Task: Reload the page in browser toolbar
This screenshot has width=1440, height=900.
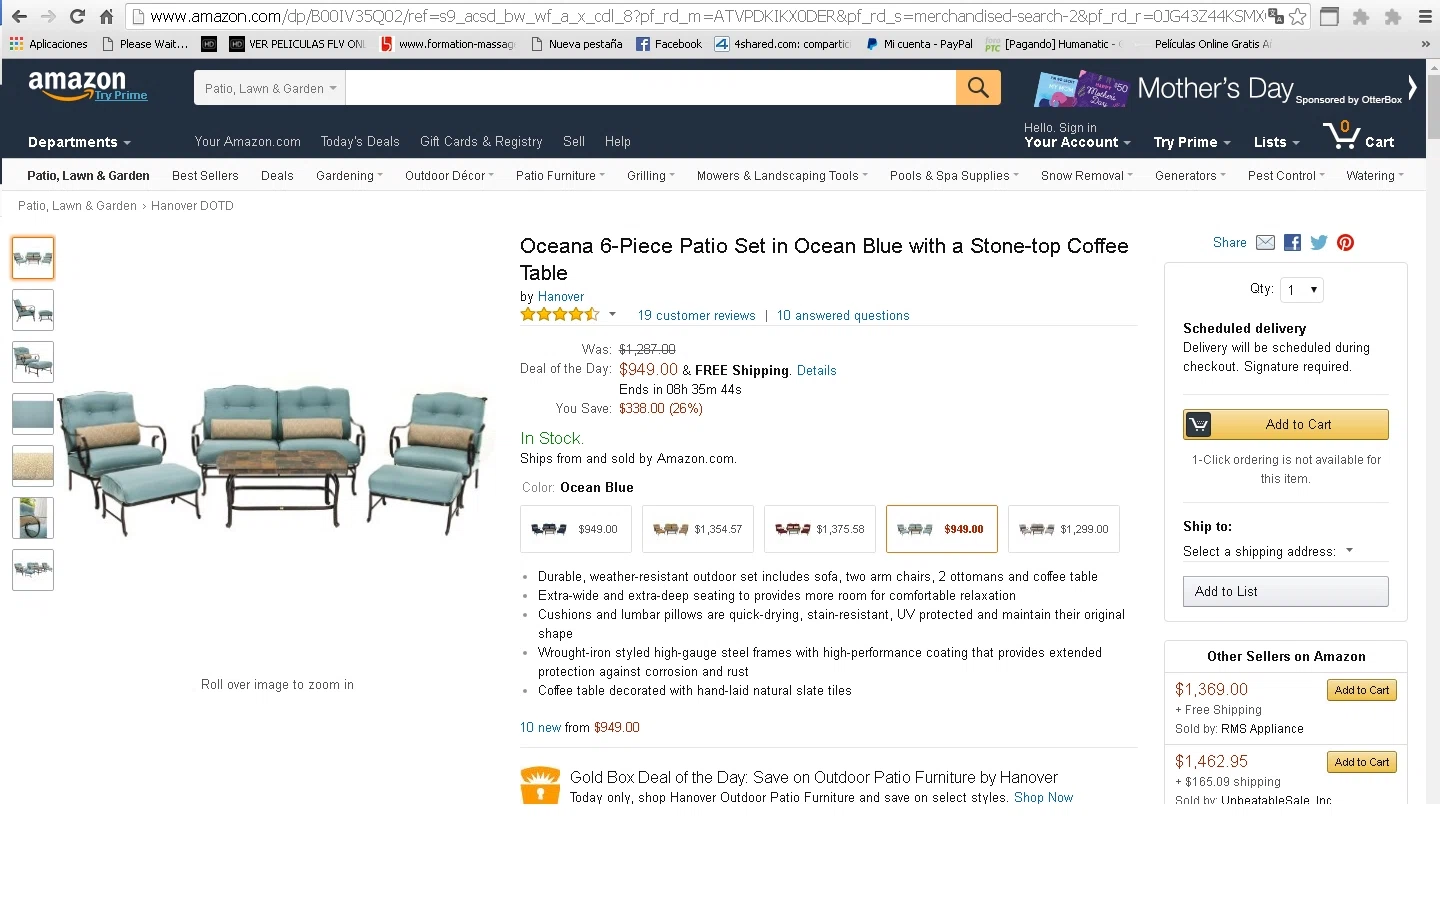Action: [x=77, y=16]
